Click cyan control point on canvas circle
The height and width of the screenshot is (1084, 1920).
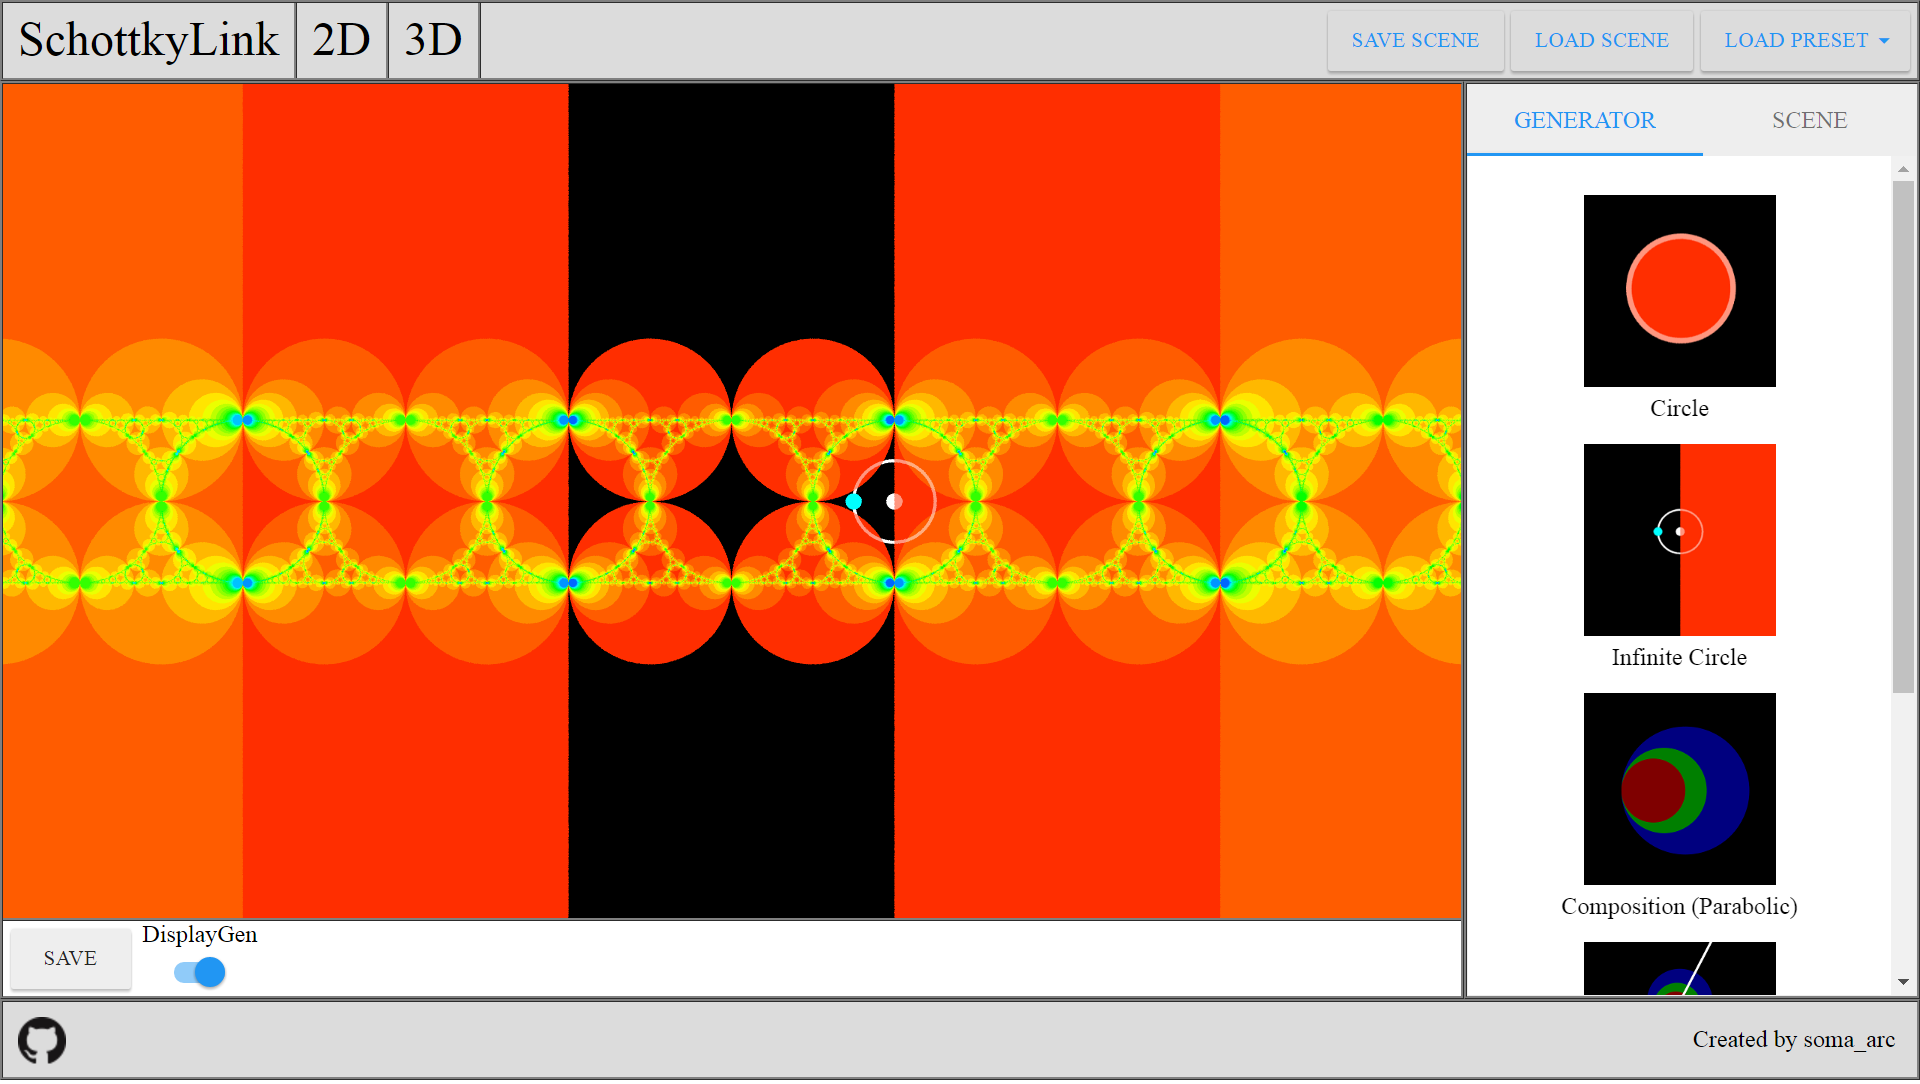click(x=853, y=503)
